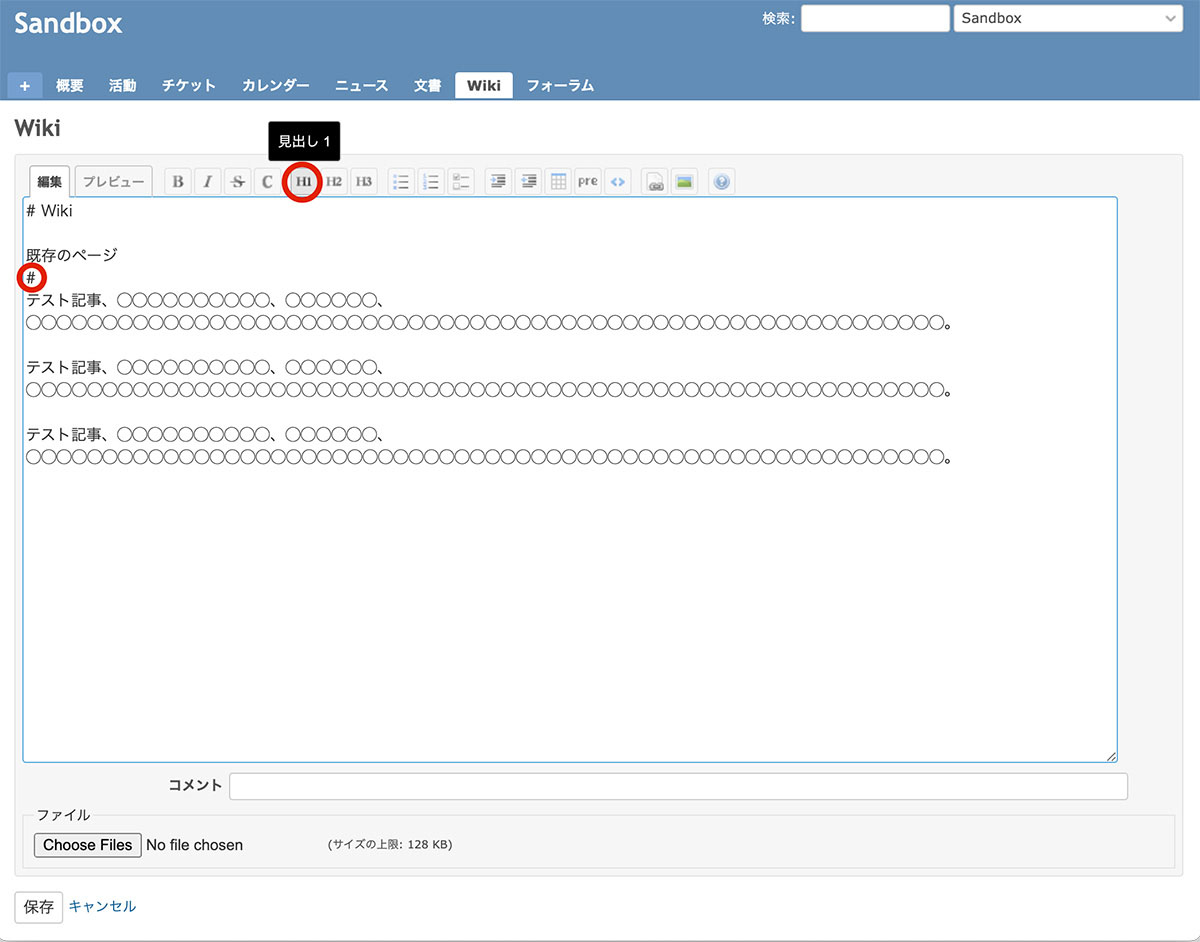Insert heading 2 with H2 button

click(x=334, y=182)
